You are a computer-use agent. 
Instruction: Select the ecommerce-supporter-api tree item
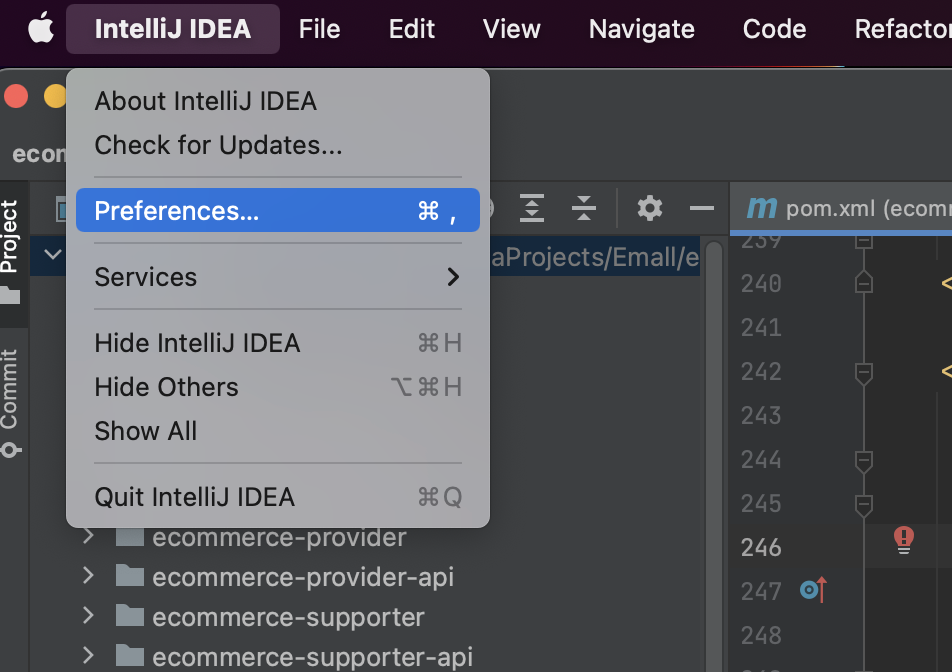[312, 657]
